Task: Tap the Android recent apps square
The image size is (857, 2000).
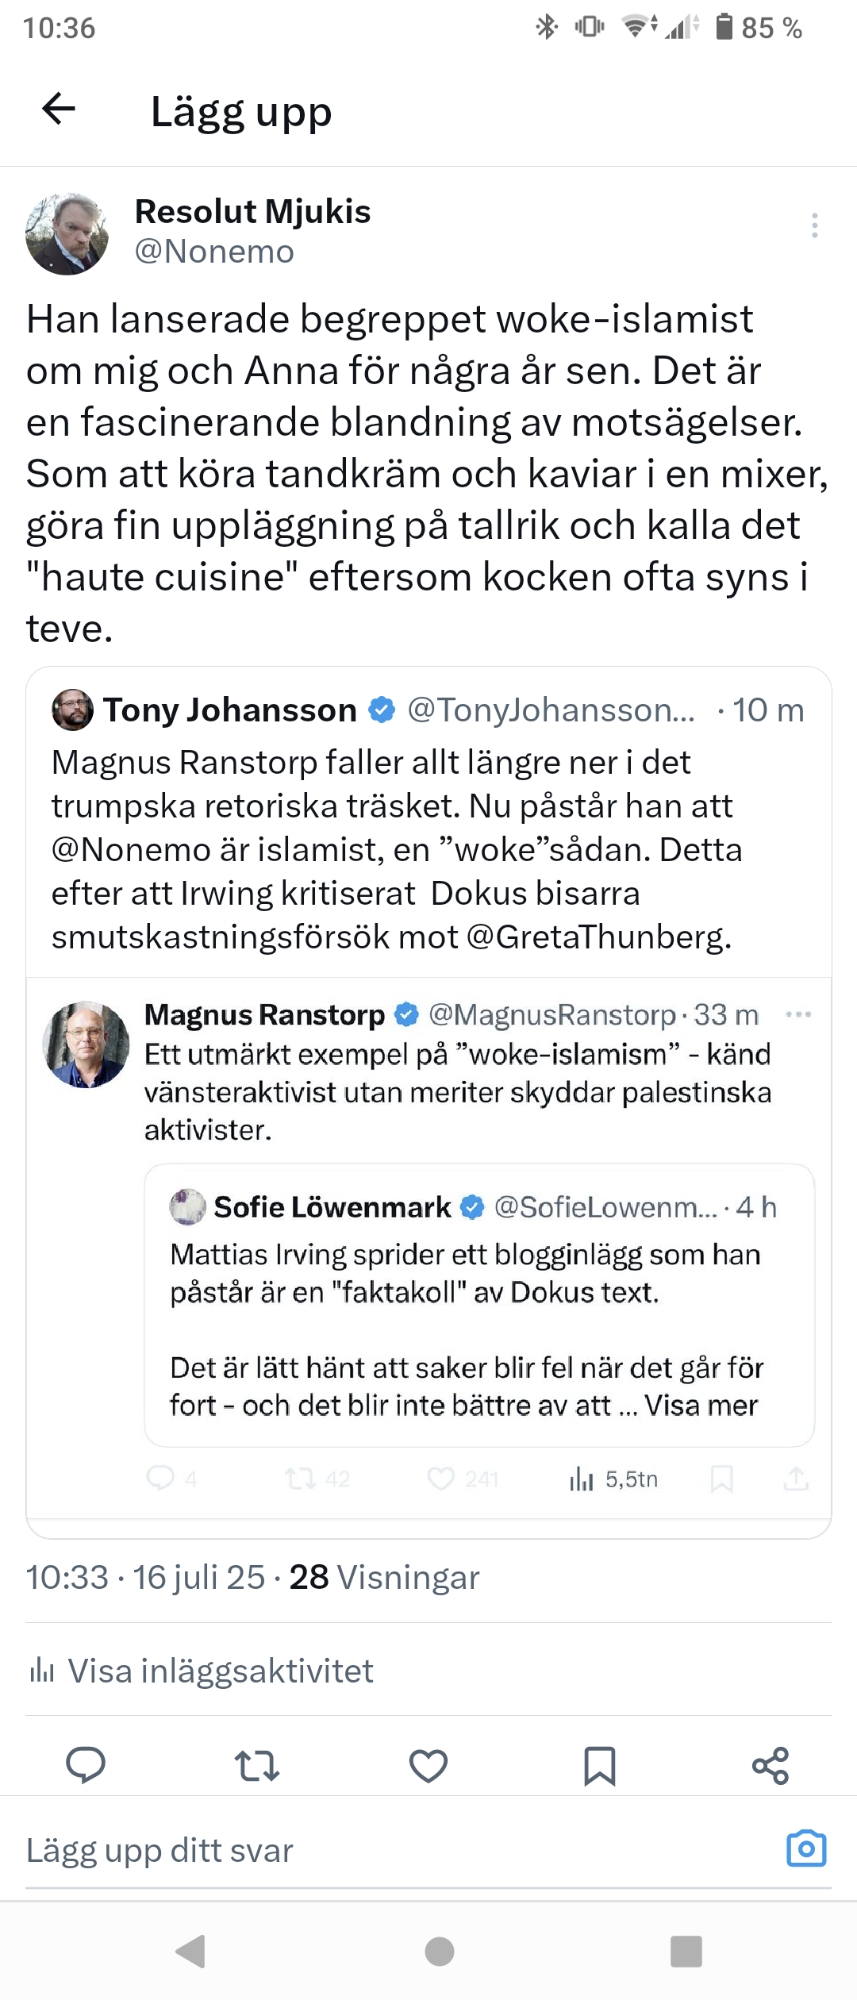Action: tap(686, 1951)
